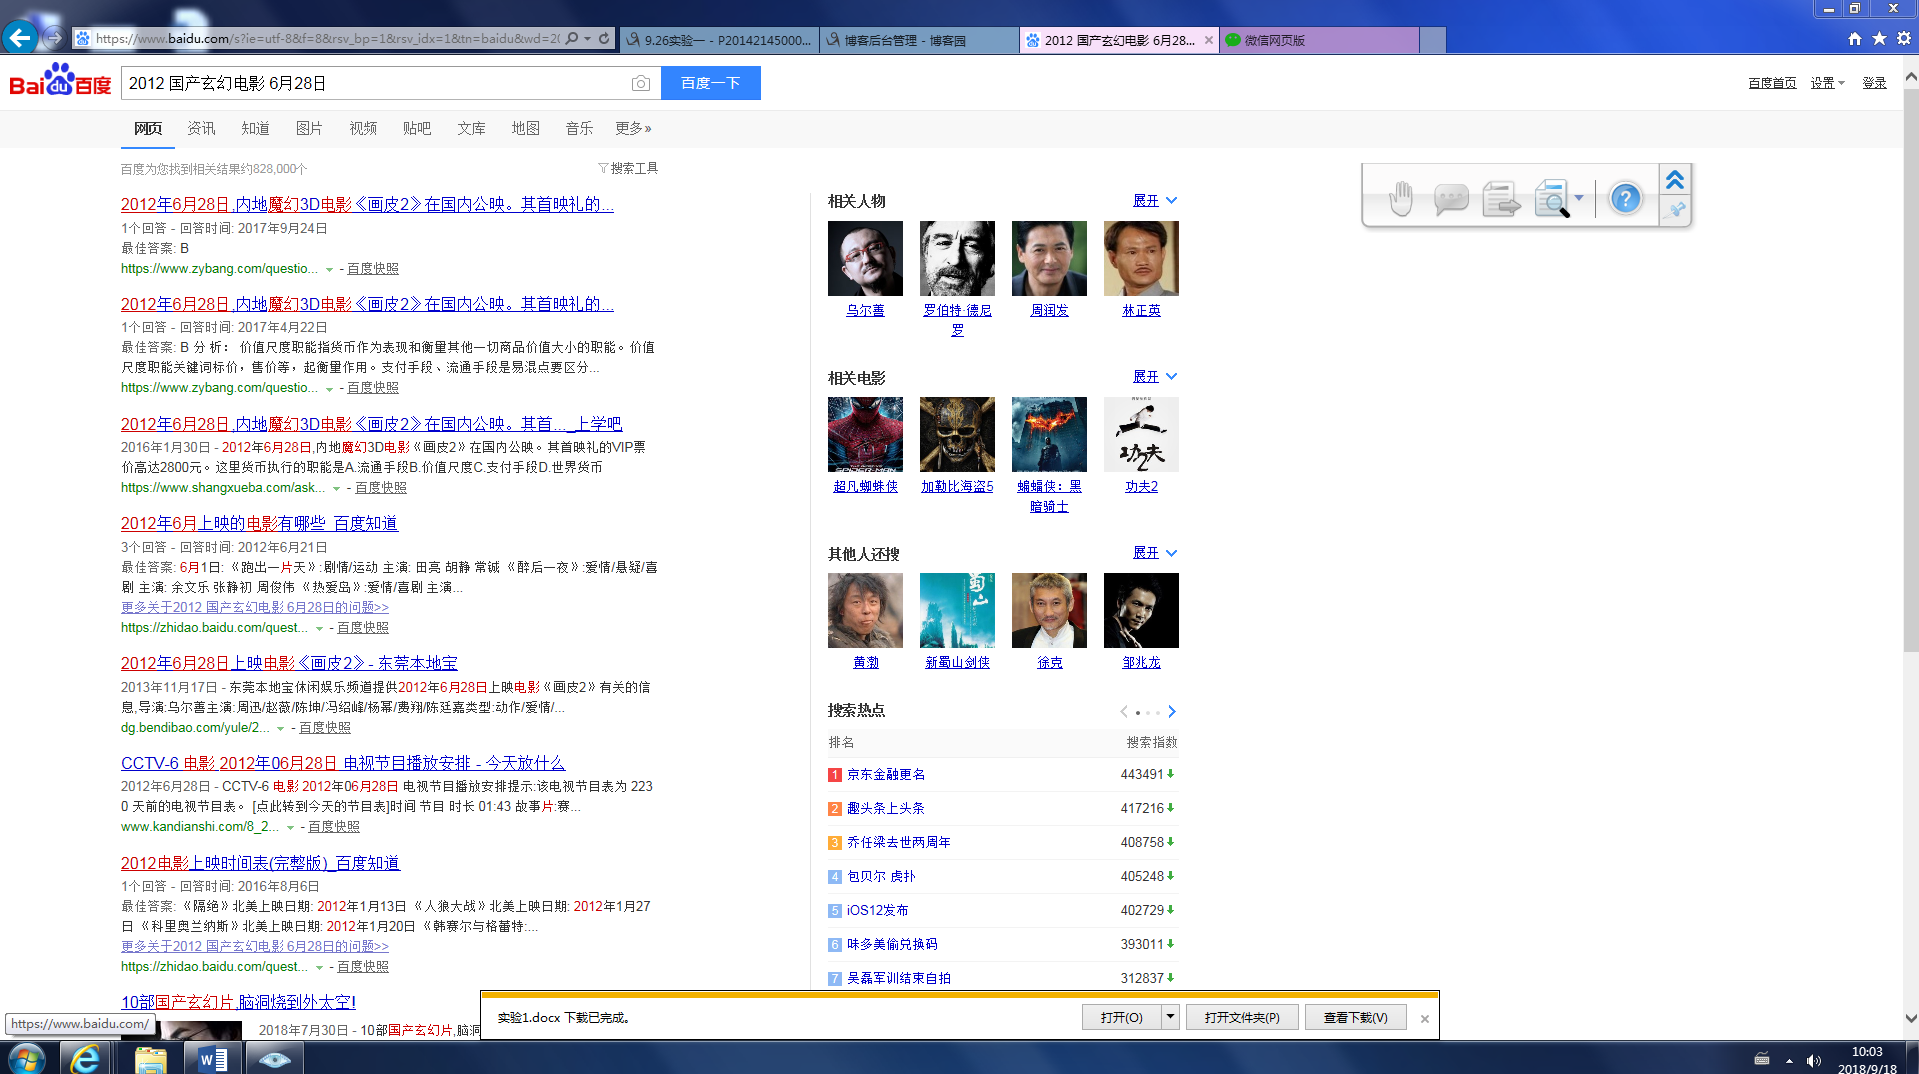Viewport: 1919px width, 1074px height.
Task: Show hidden system tray icons
Action: click(x=1789, y=1060)
